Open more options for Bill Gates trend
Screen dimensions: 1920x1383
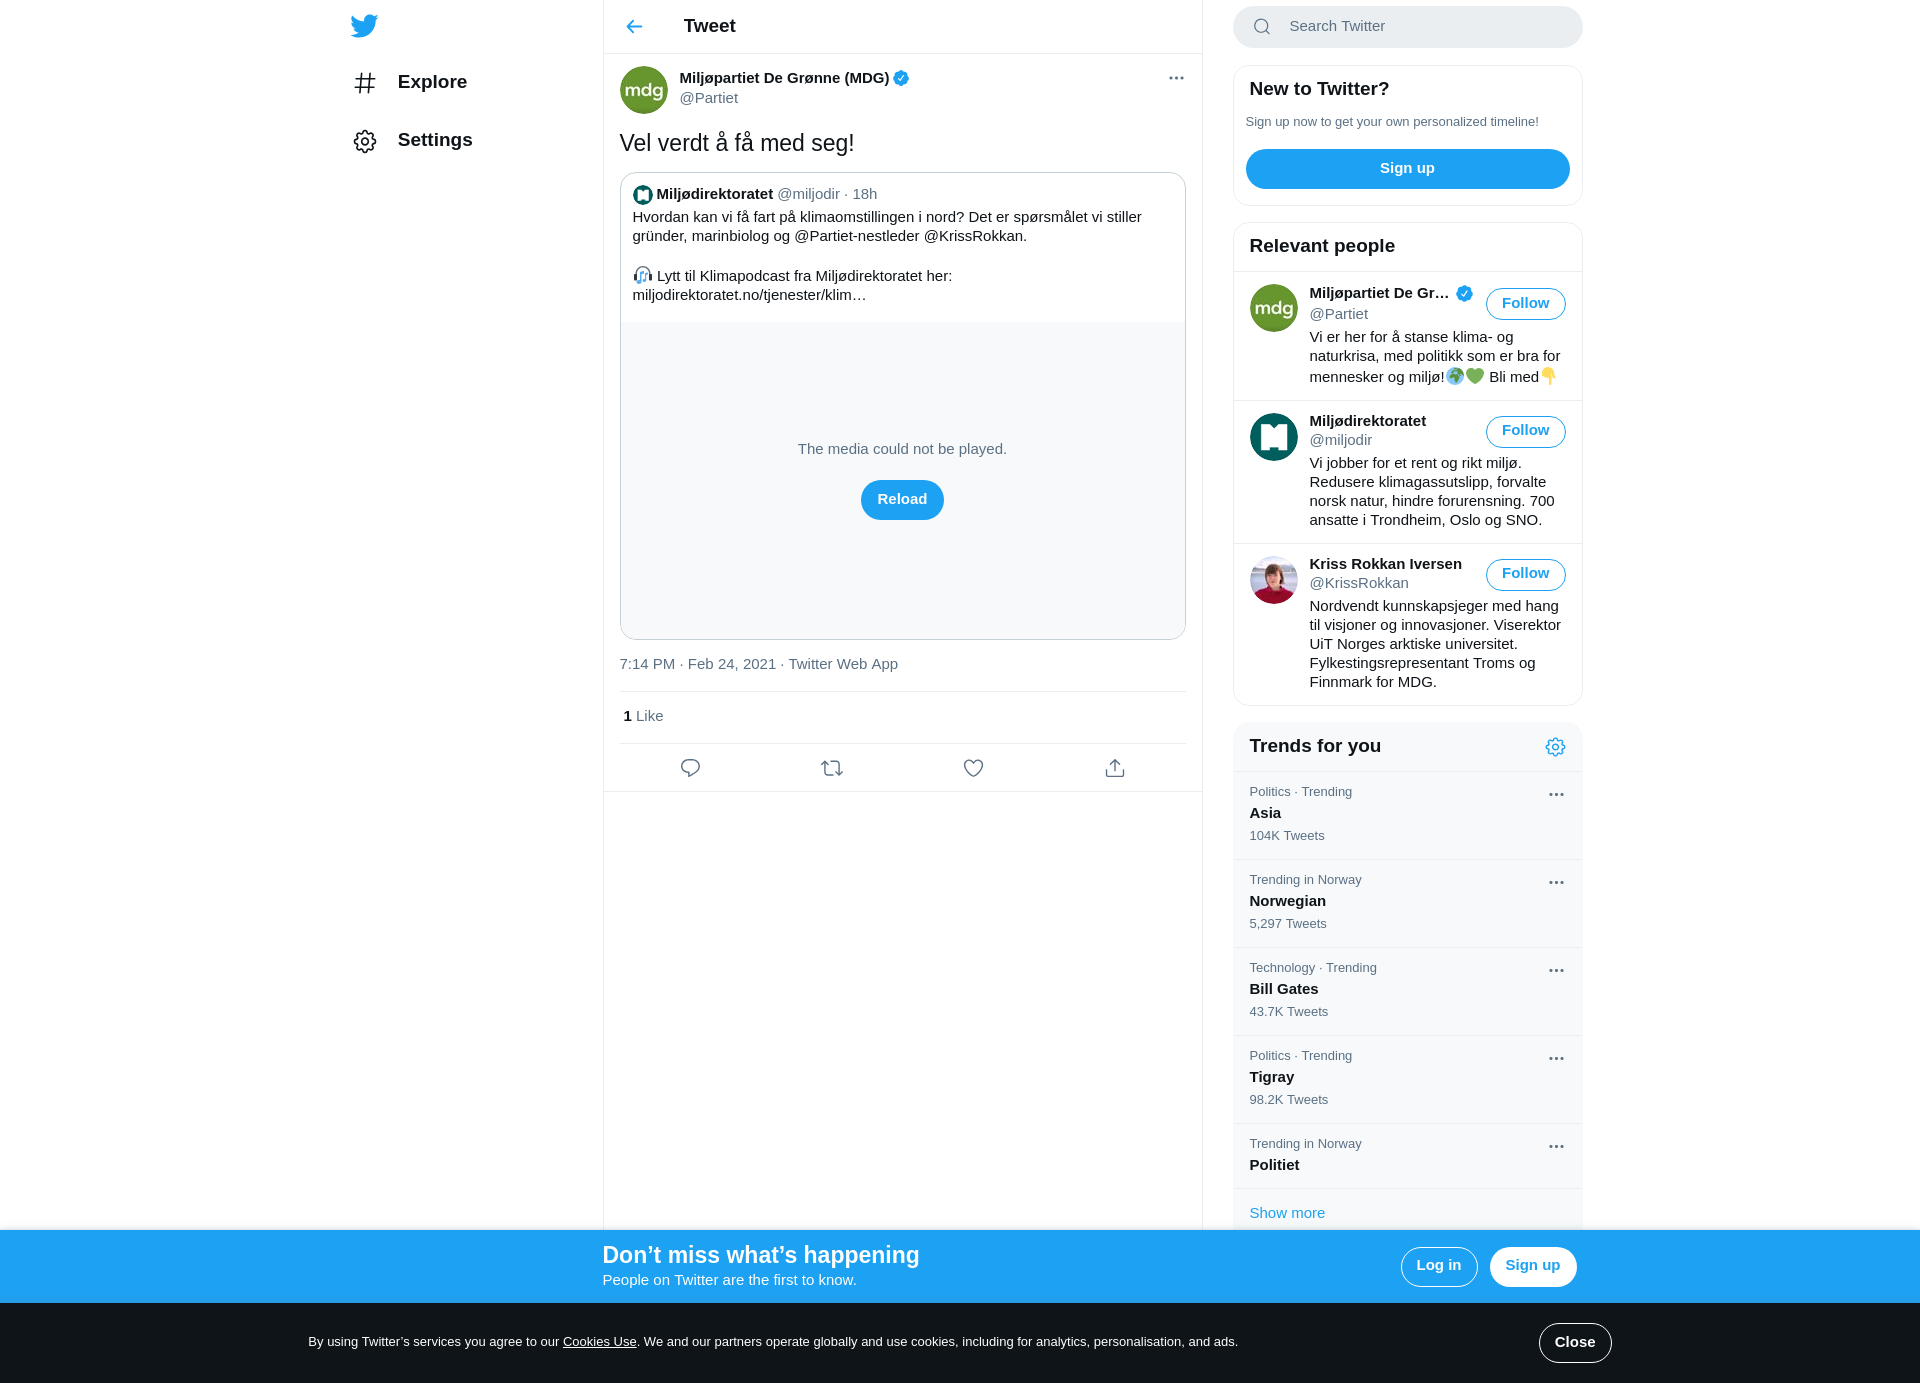1556,971
